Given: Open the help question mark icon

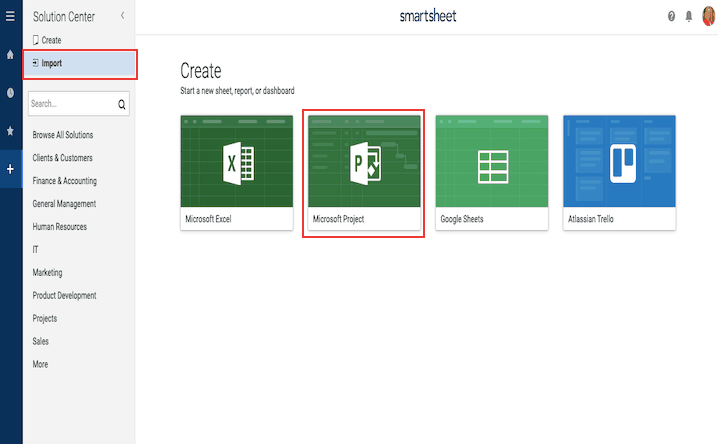Looking at the screenshot, I should click(x=671, y=16).
